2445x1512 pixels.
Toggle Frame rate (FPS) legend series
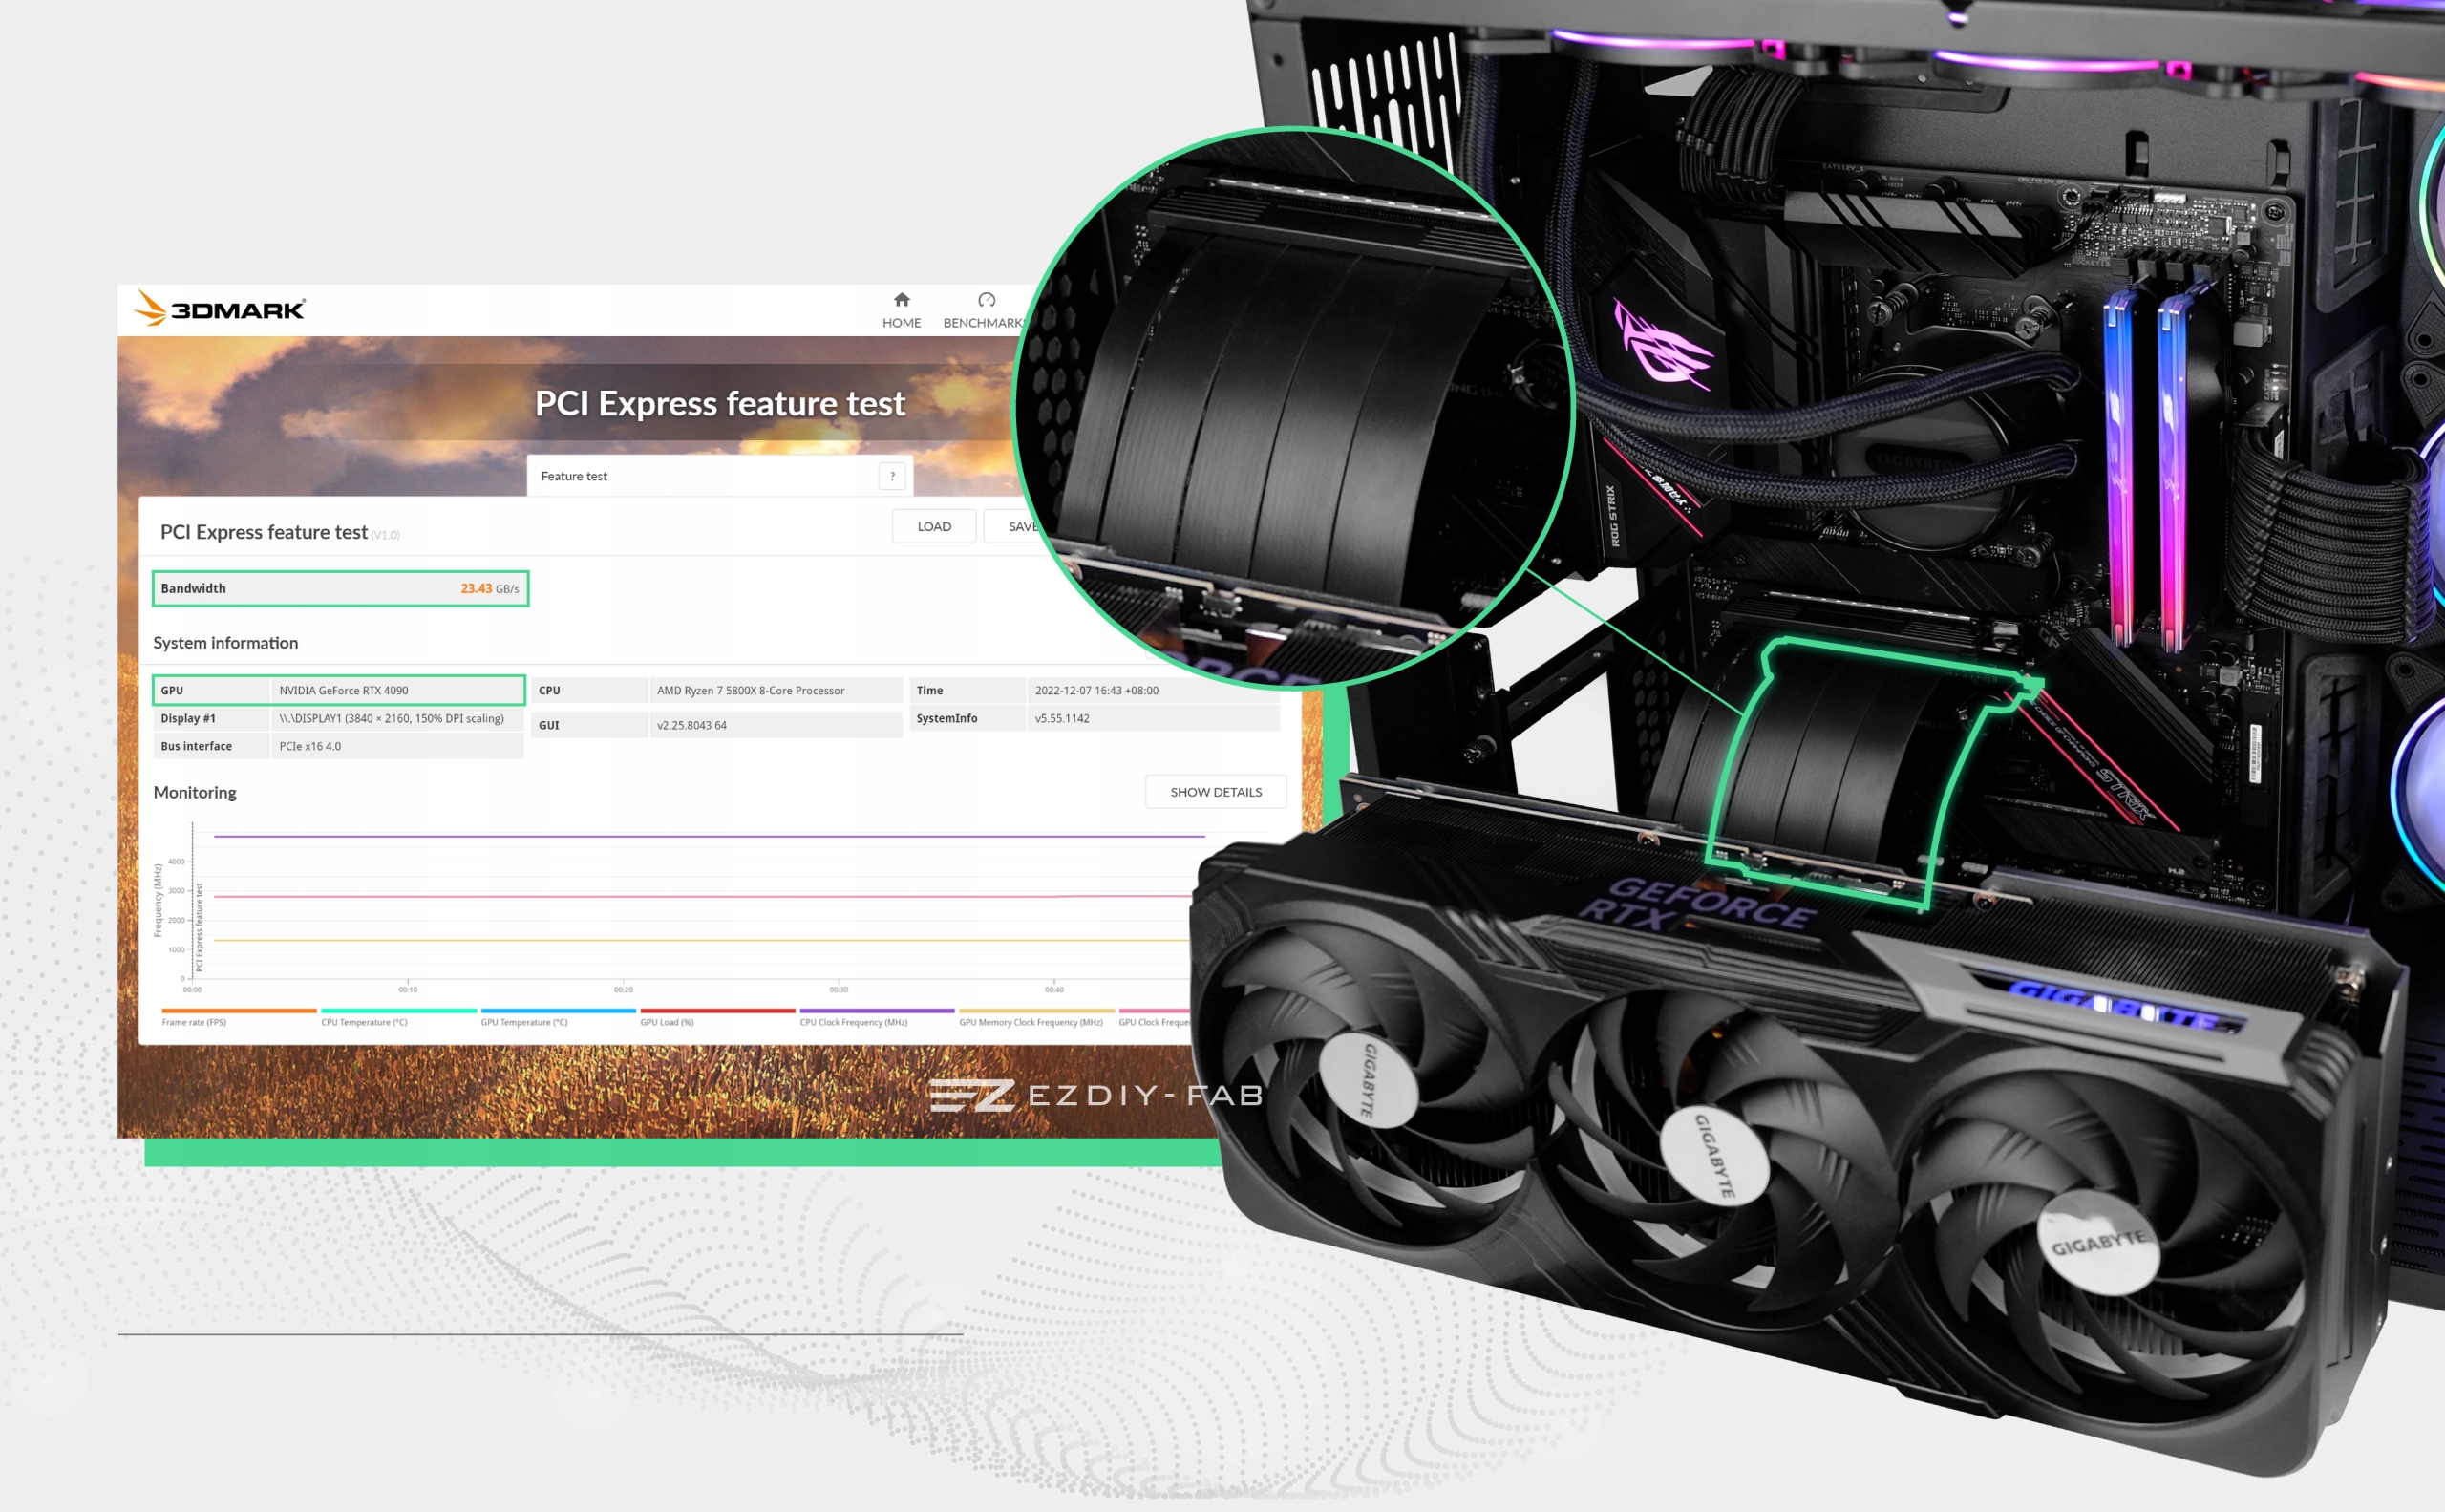tap(194, 1022)
